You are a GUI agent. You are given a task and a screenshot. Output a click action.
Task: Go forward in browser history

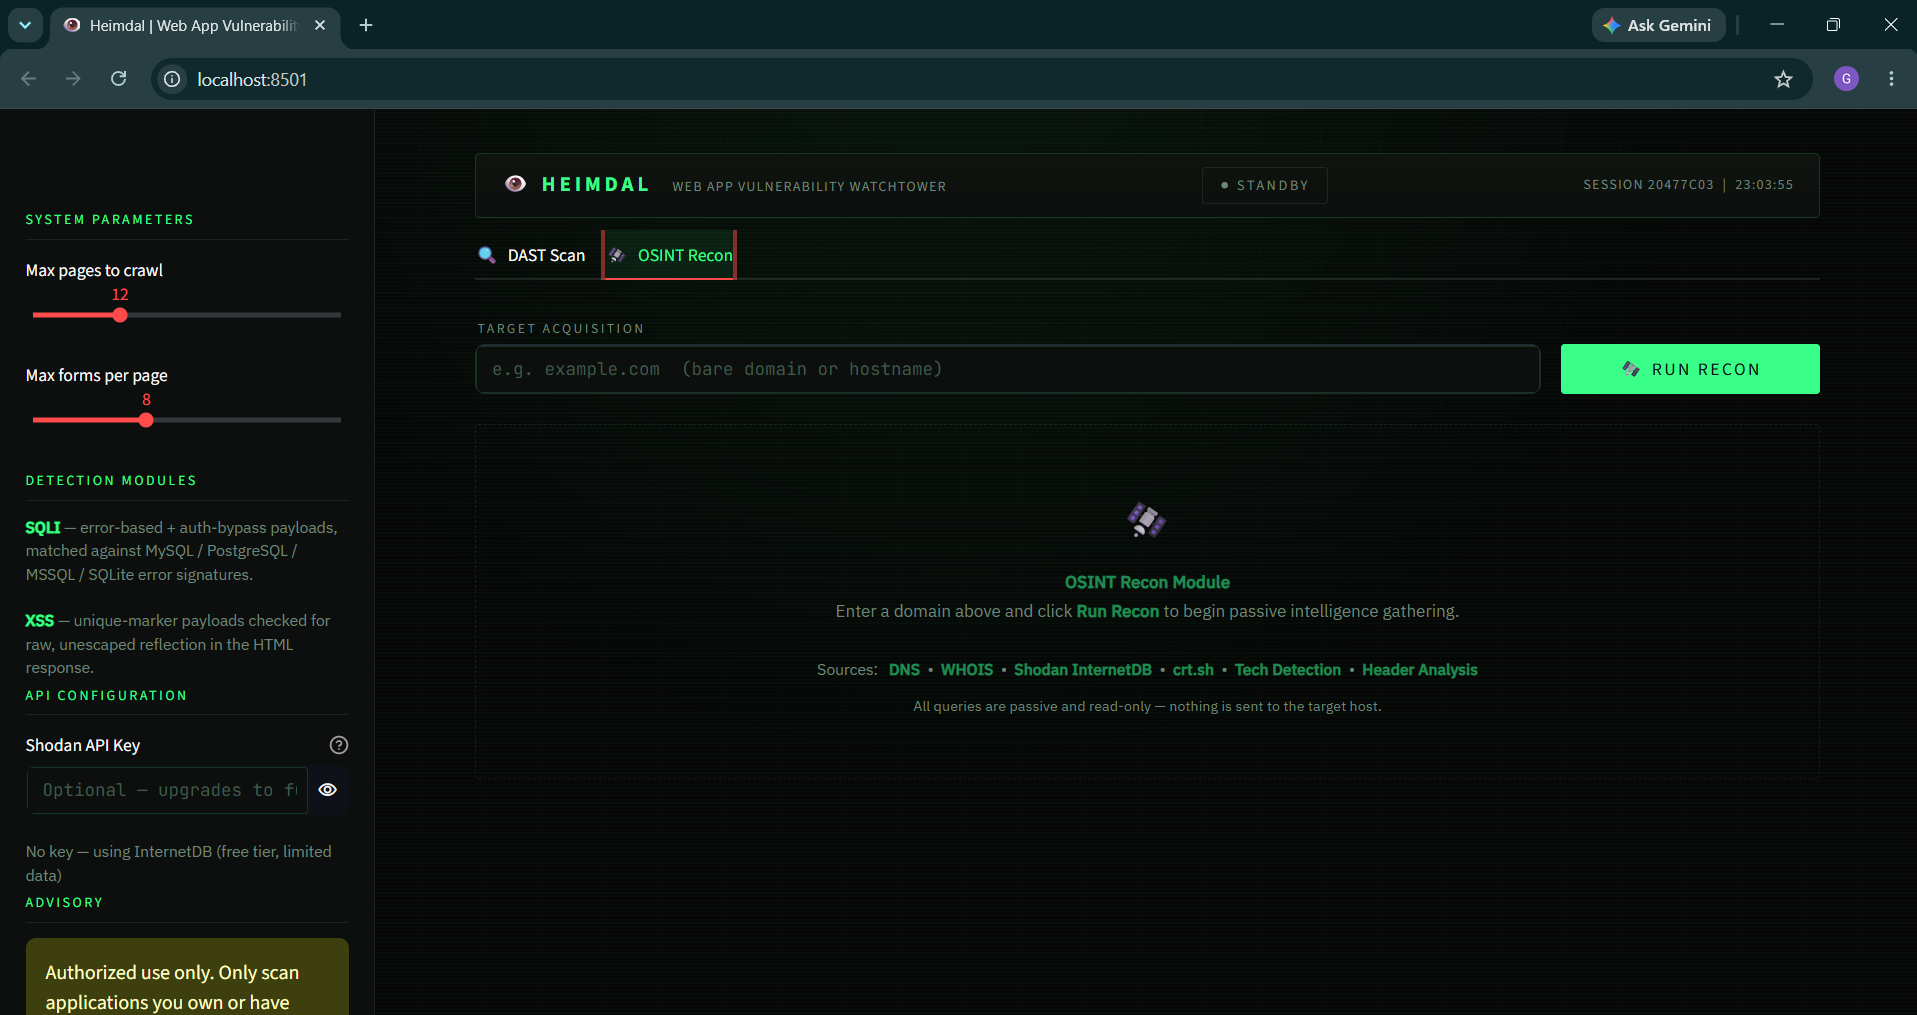(73, 79)
